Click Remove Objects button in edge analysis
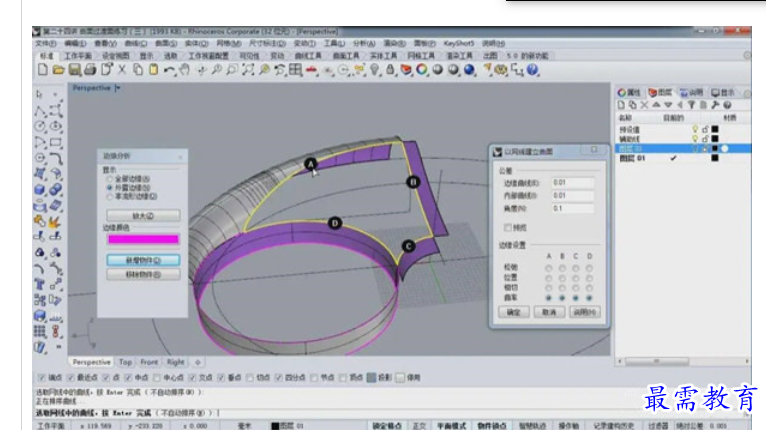 click(x=143, y=275)
